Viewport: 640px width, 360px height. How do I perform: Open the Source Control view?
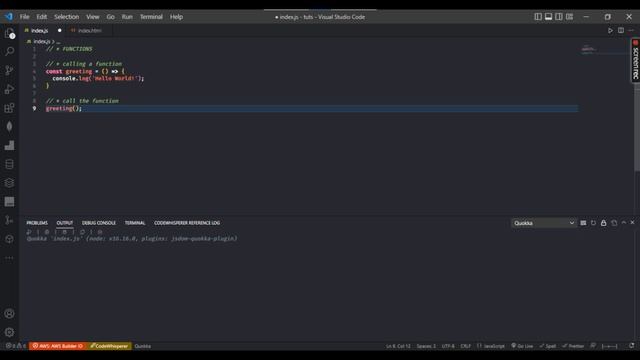[9, 70]
